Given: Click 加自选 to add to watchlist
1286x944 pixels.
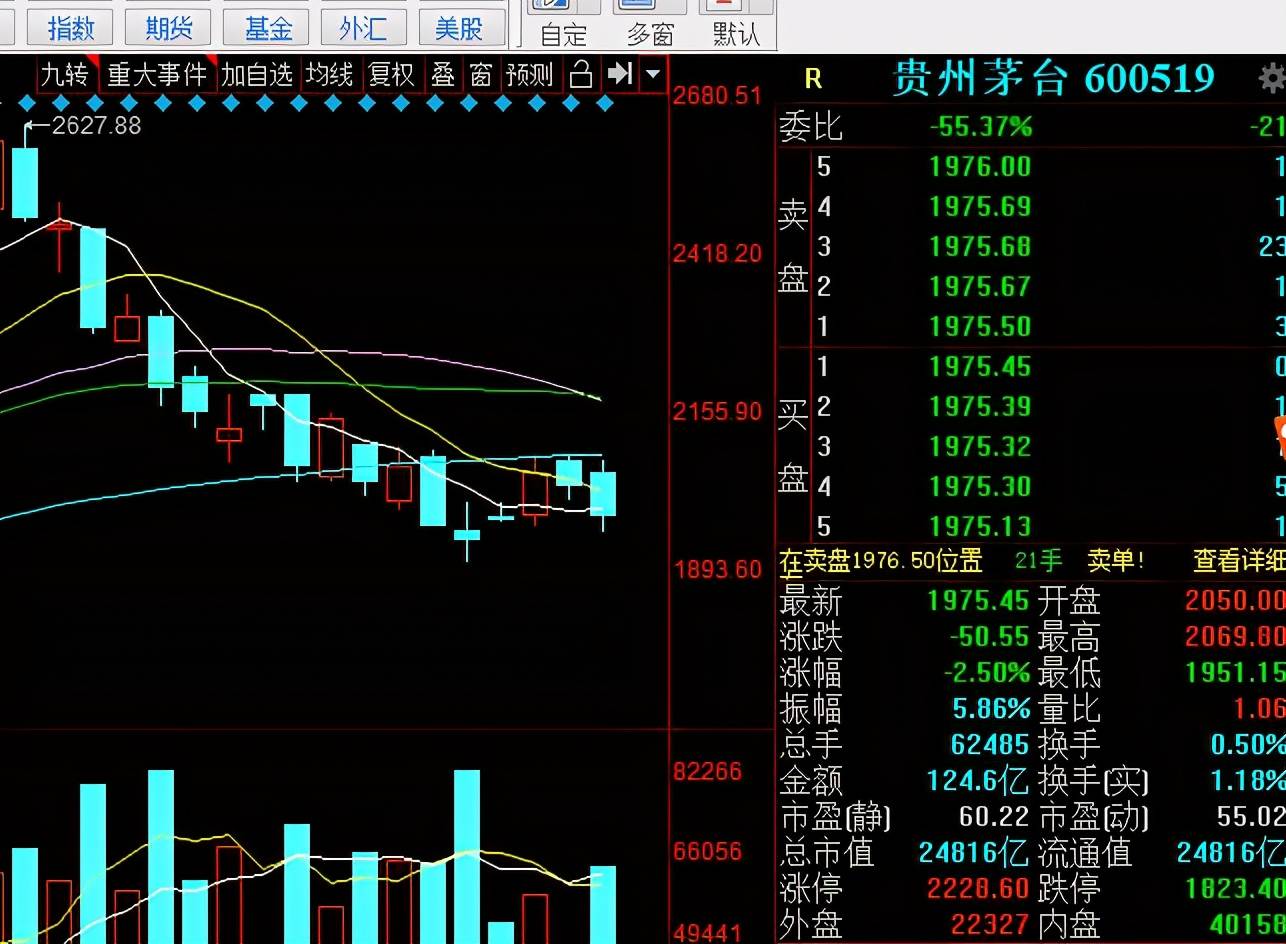Looking at the screenshot, I should [257, 75].
